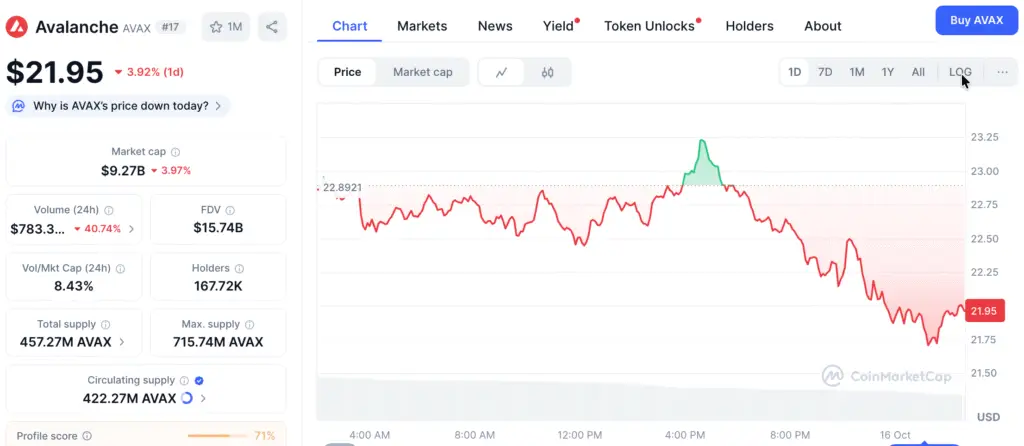Click the Avalanche logo icon
Screen dimensions: 1024x446
coord(18,27)
